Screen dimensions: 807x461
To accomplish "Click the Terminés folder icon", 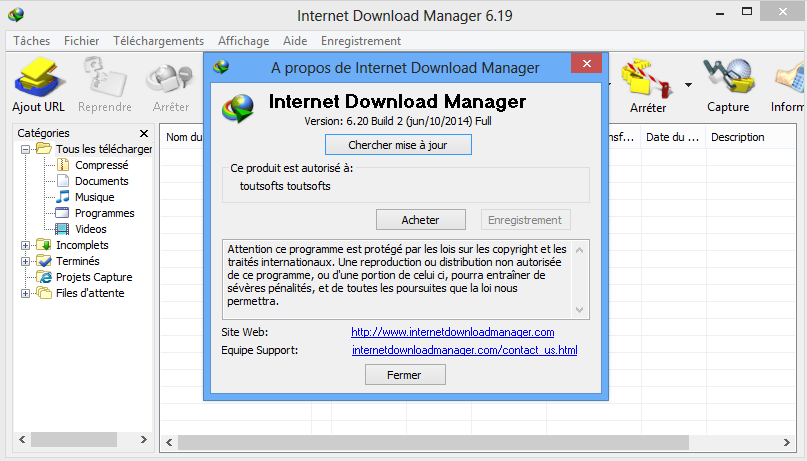I will 44,260.
